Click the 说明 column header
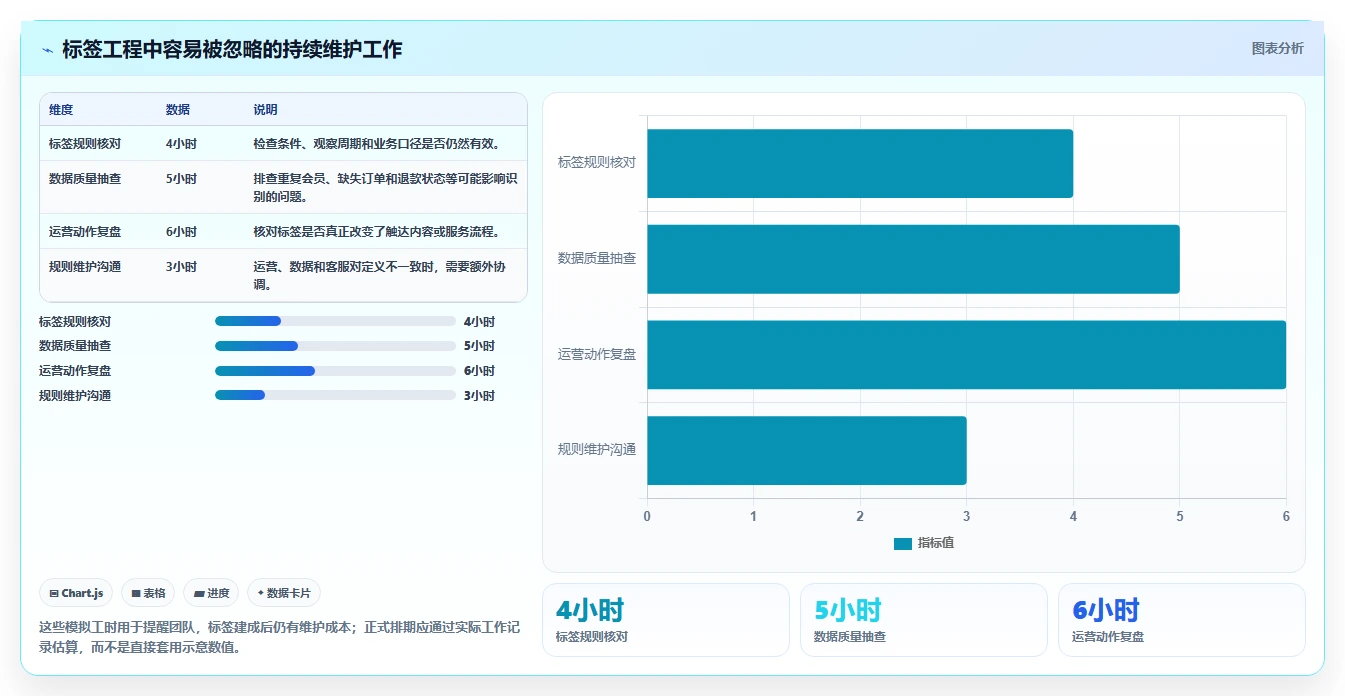Screen dimensions: 1345x696 click(265, 109)
